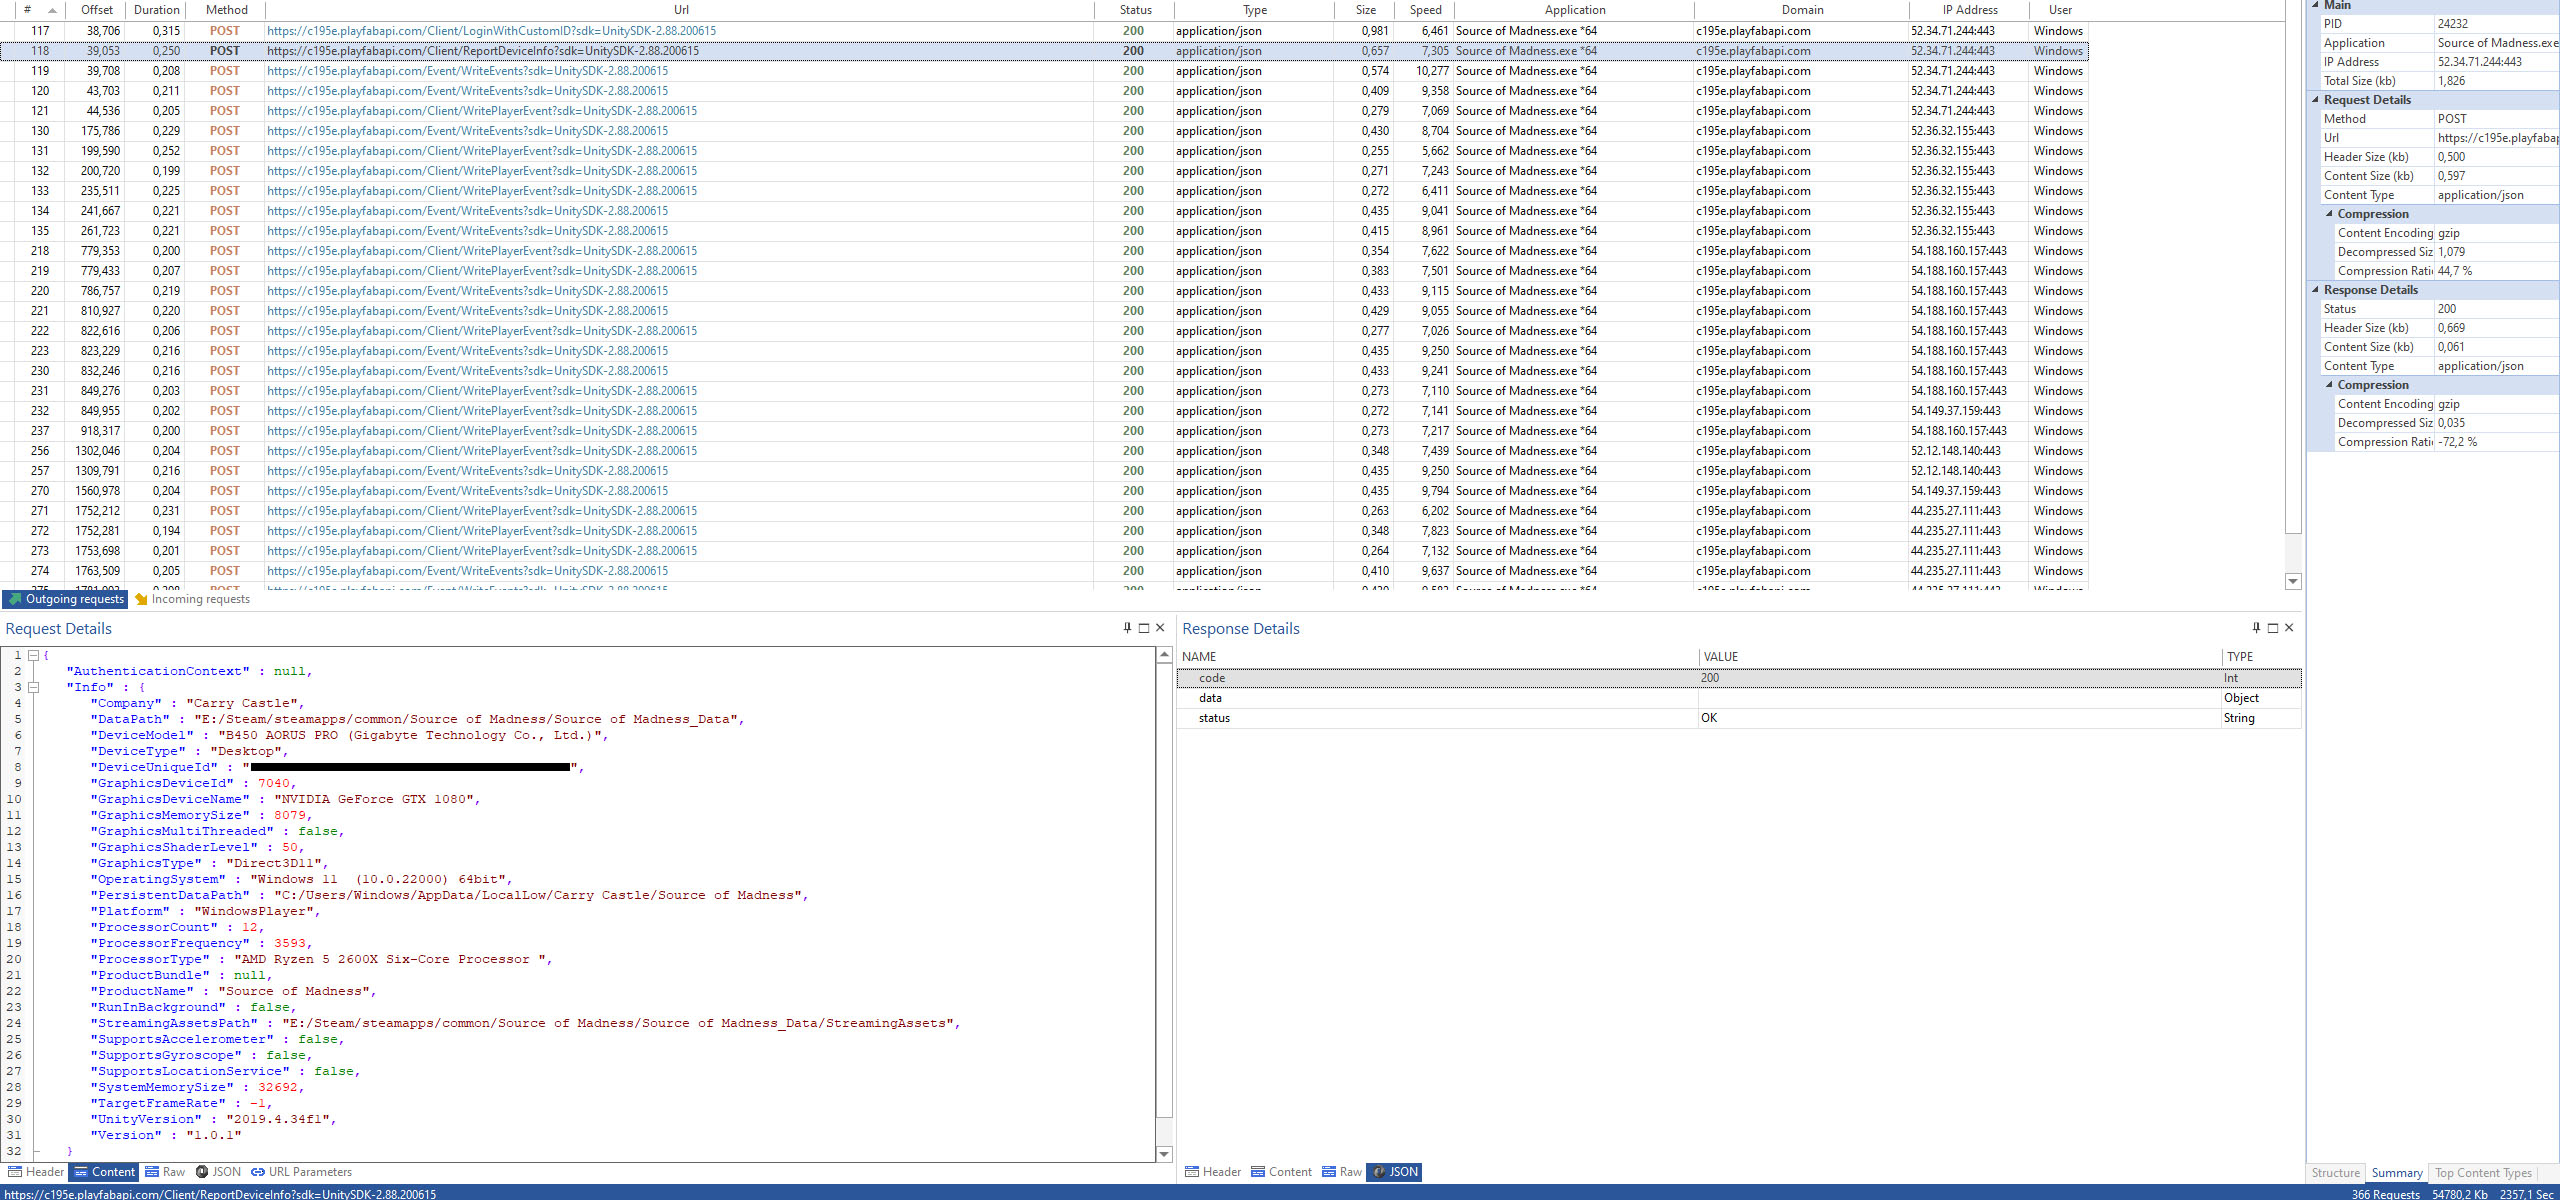Show response Header tab
2560x1200 pixels.
click(1213, 1172)
